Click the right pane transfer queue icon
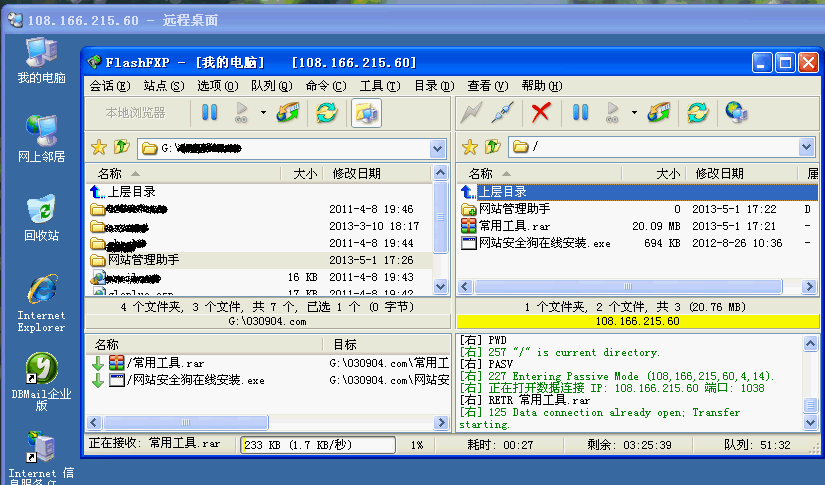 click(659, 113)
